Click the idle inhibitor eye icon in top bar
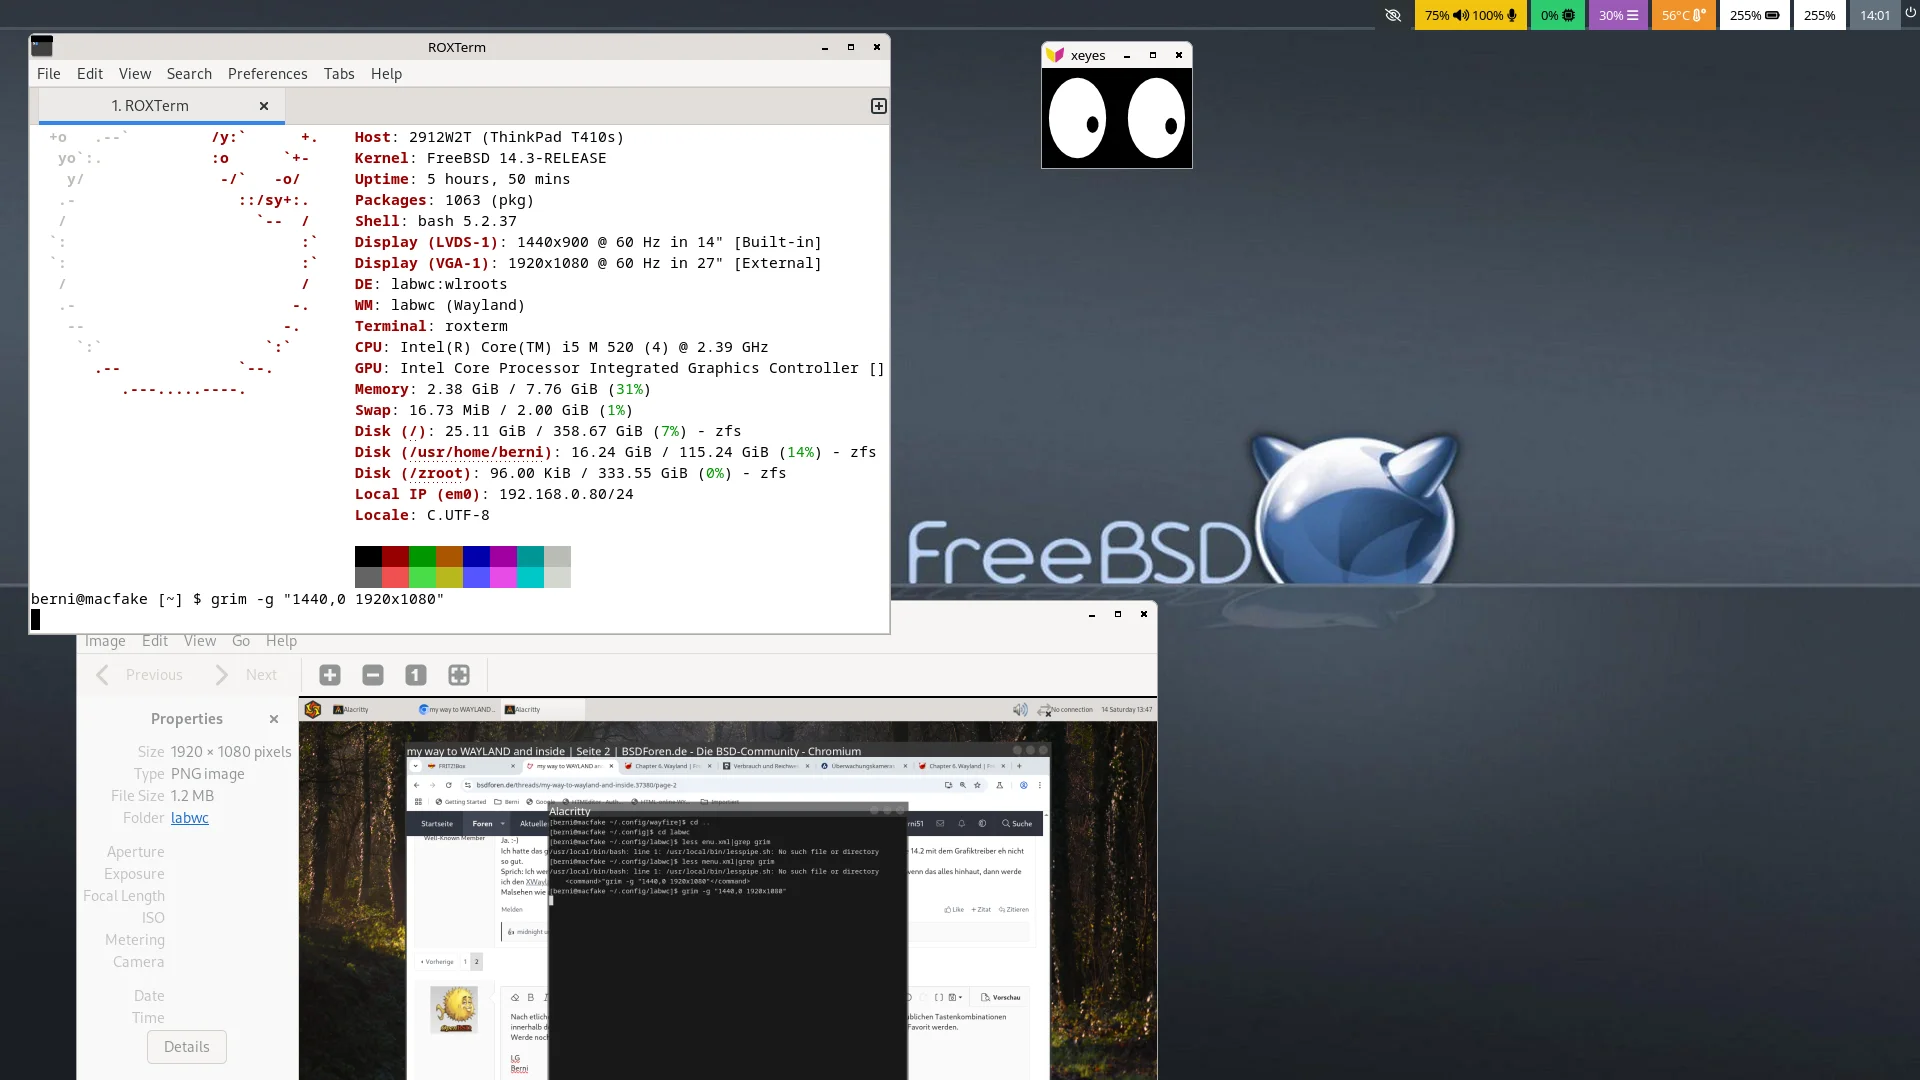This screenshot has width=1920, height=1080. [1393, 15]
